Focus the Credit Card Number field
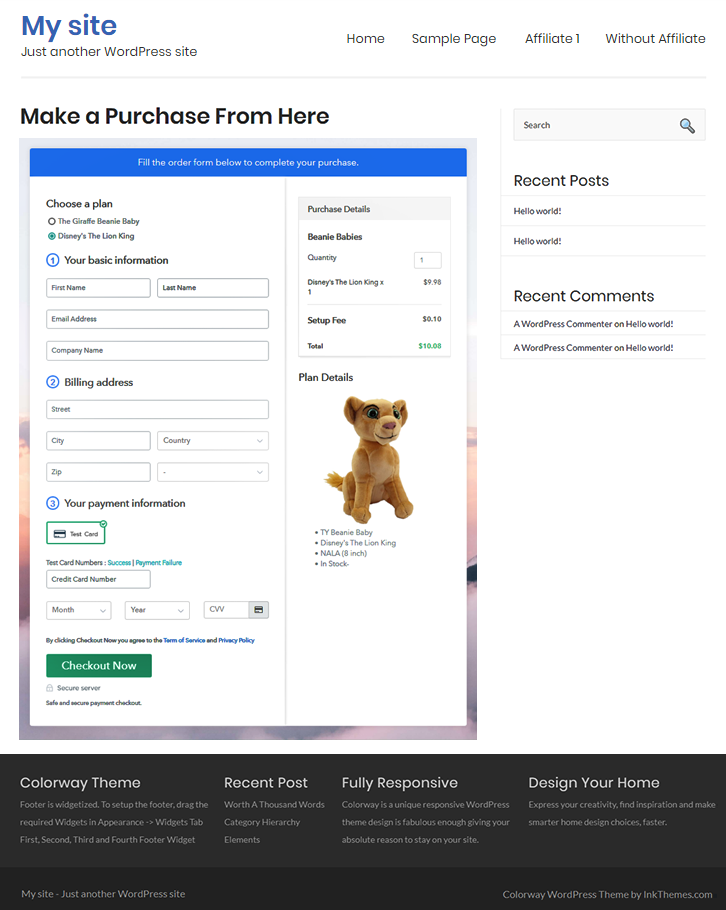Image resolution: width=726 pixels, height=910 pixels. click(98, 579)
